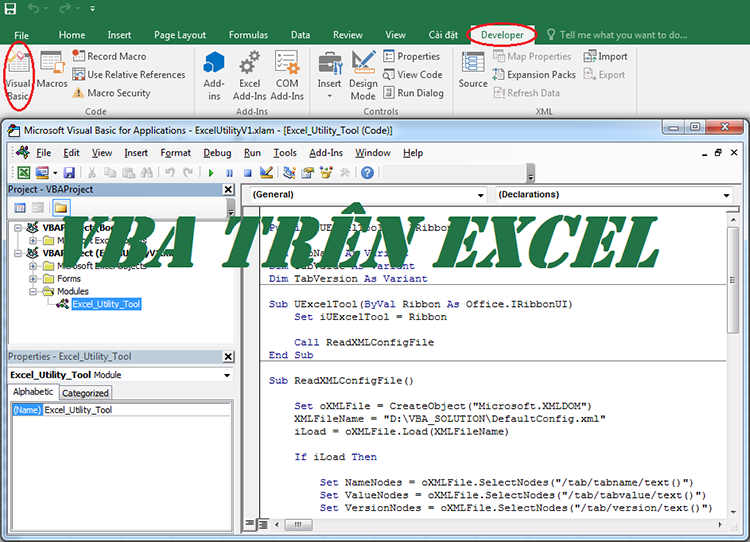Screen dimensions: 750x542
Task: Open the Debug menu in VBA editor
Action: 217,153
